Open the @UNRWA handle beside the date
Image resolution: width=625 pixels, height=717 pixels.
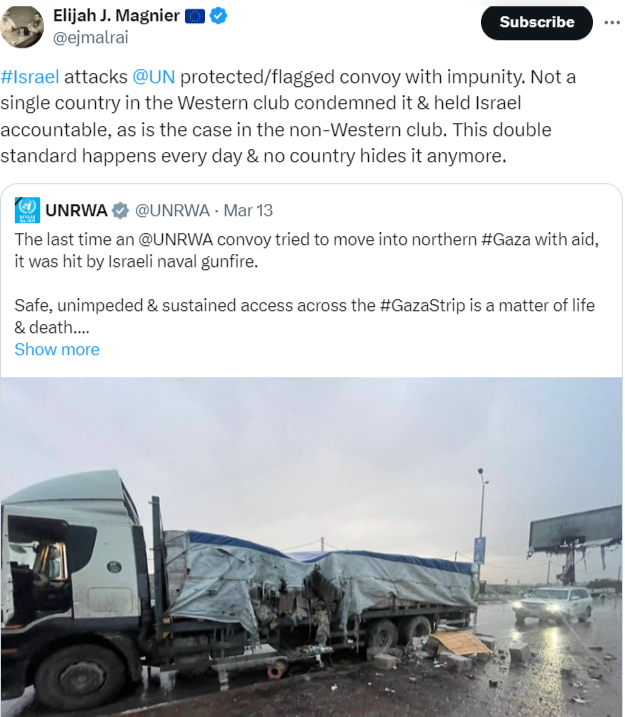[x=172, y=210]
